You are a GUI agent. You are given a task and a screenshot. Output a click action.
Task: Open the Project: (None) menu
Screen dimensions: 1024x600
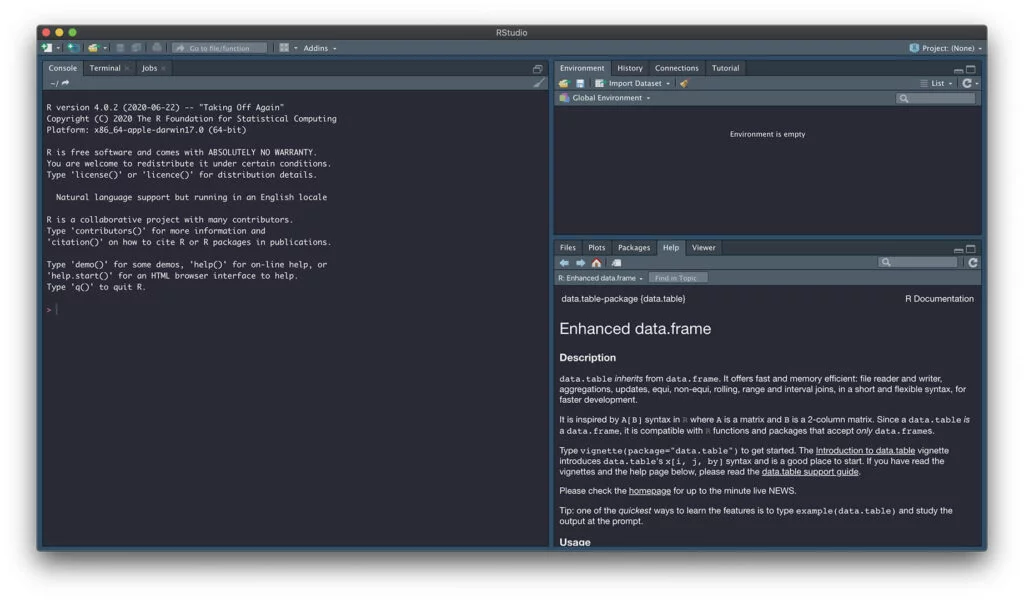[946, 48]
